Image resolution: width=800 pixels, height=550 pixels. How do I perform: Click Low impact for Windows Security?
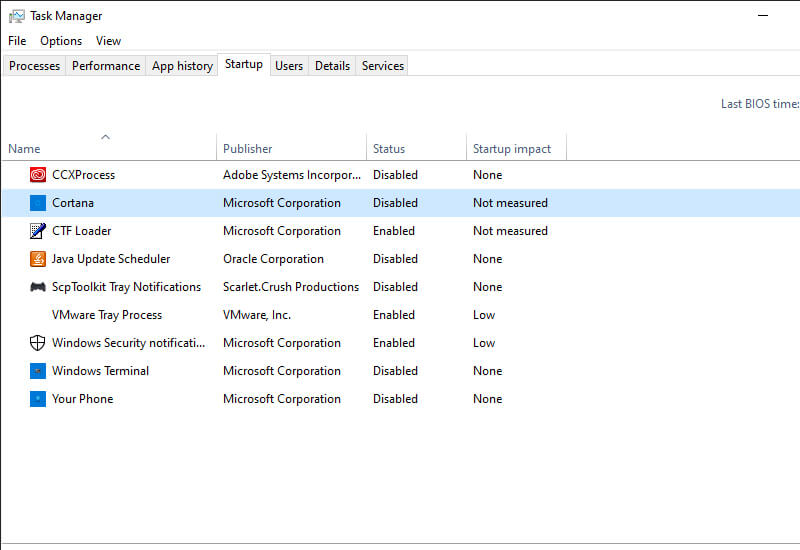tap(484, 343)
